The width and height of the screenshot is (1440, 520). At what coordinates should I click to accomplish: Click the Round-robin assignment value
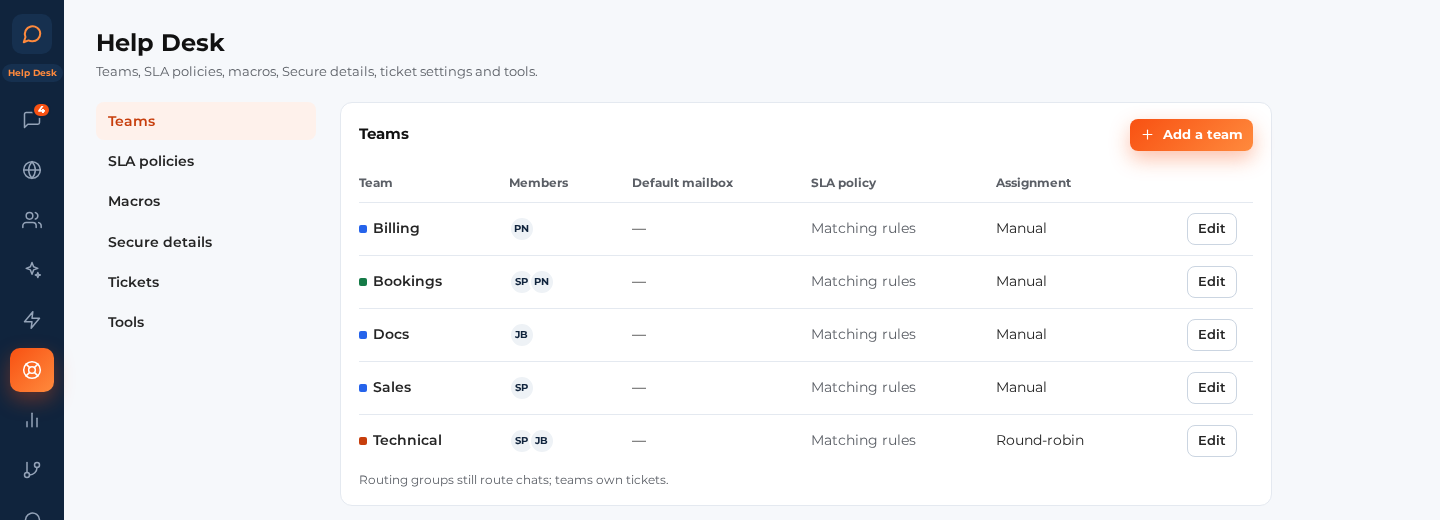(1040, 440)
